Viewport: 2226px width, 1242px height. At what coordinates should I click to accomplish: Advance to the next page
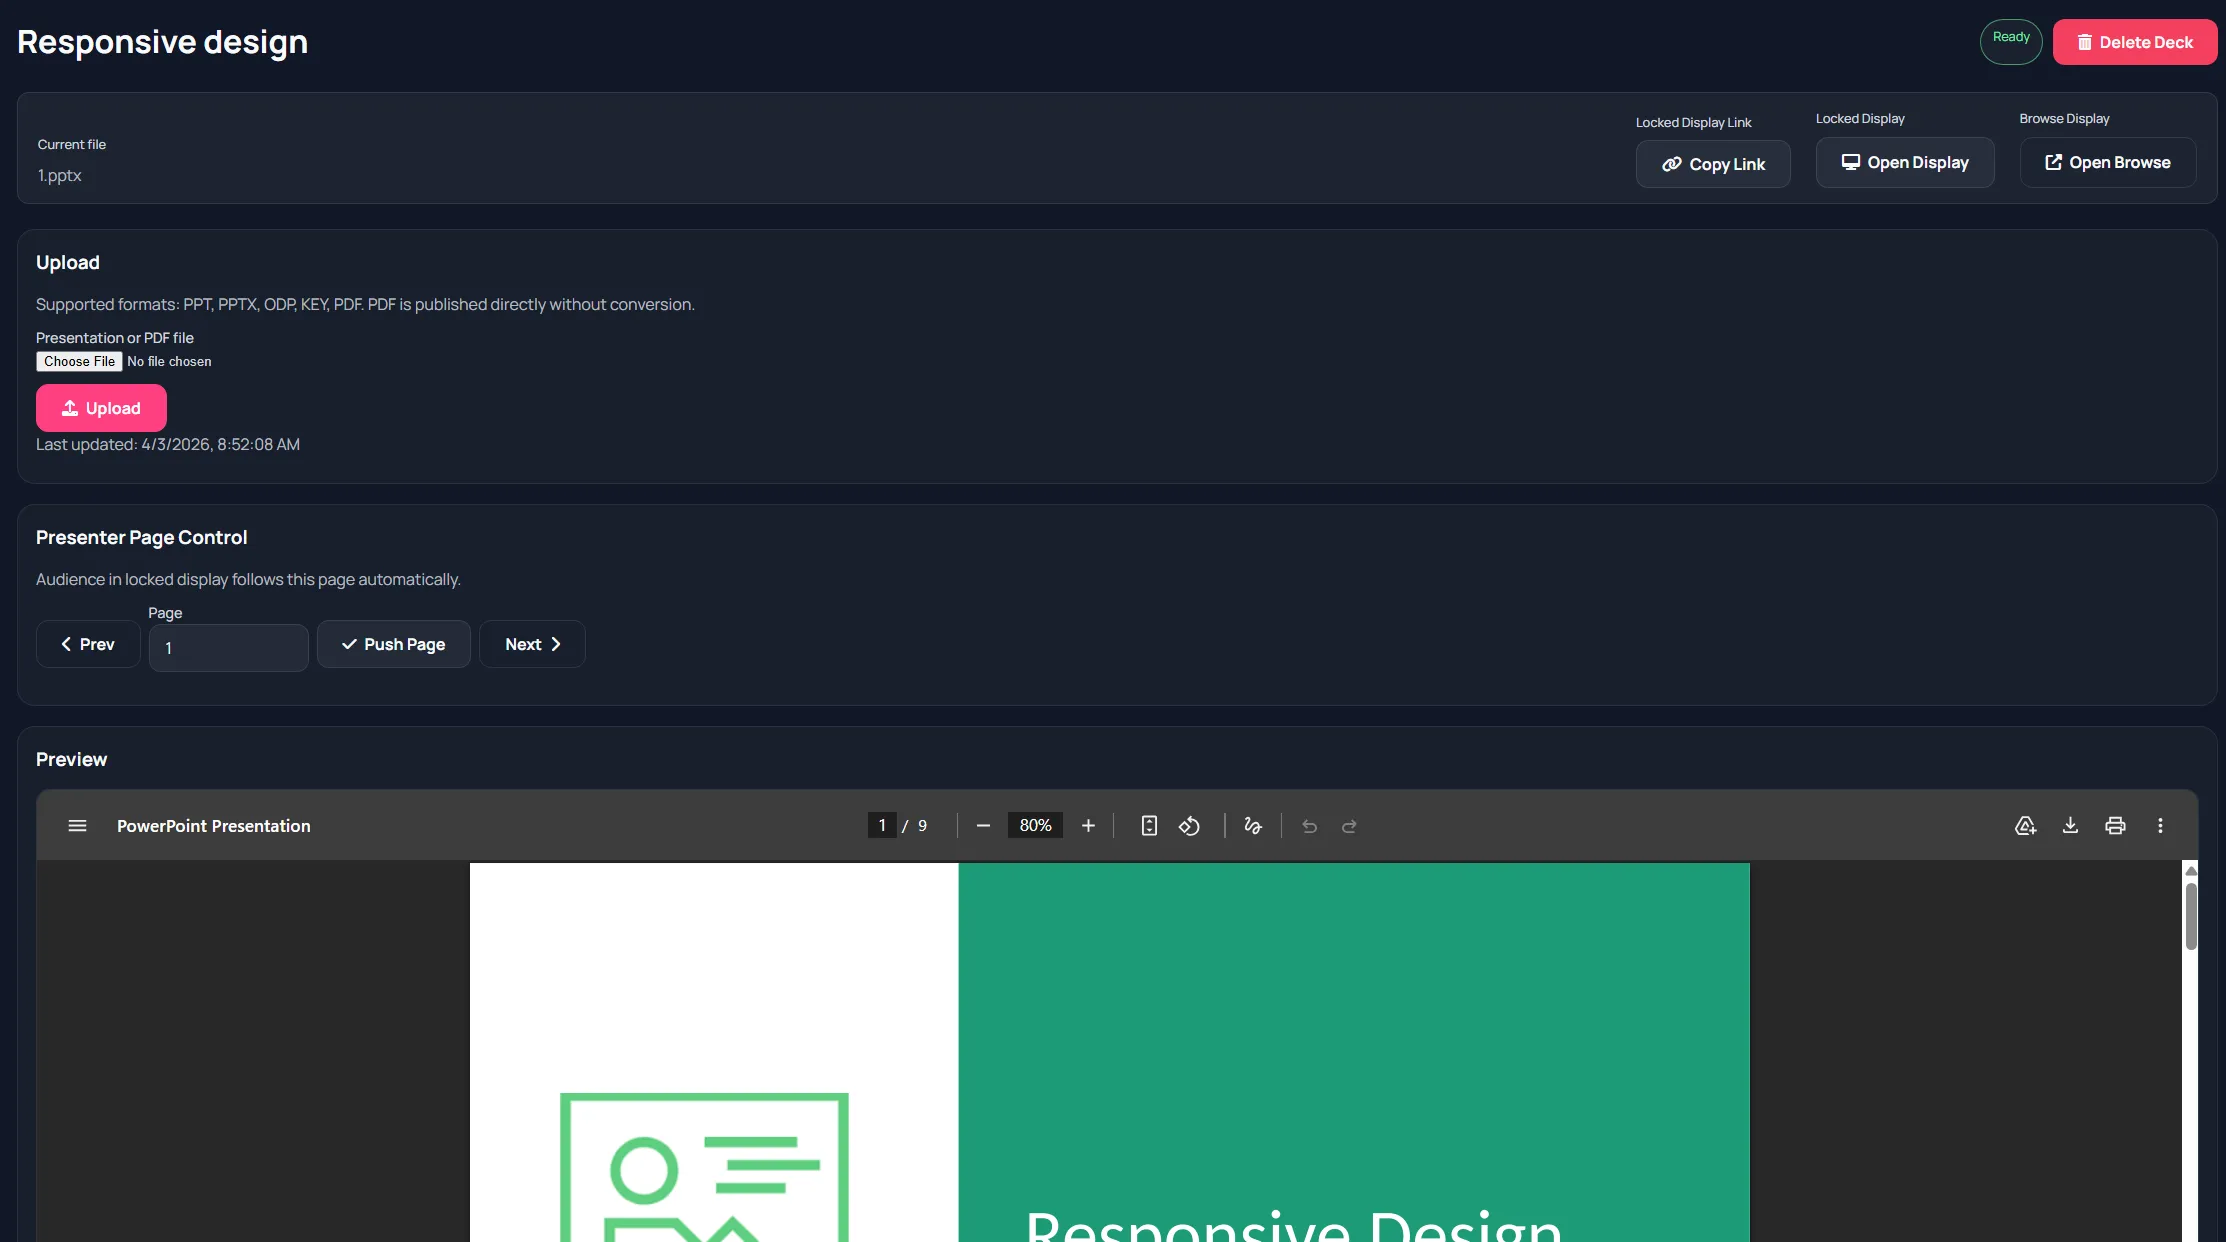531,644
